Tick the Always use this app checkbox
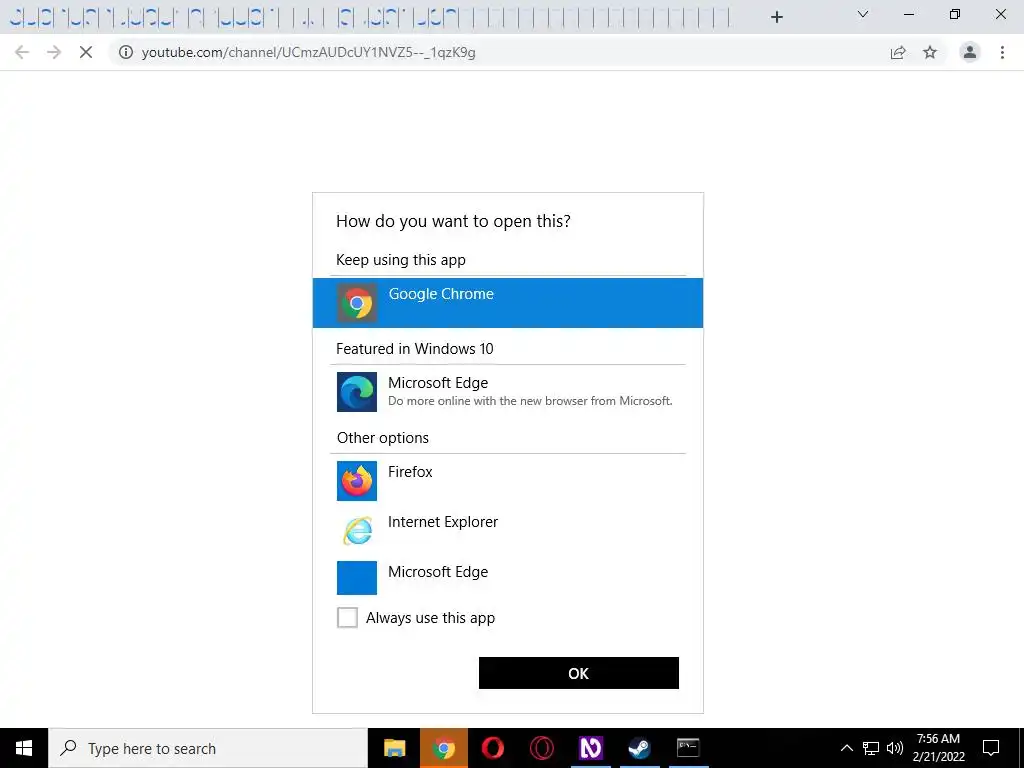 pyautogui.click(x=347, y=617)
